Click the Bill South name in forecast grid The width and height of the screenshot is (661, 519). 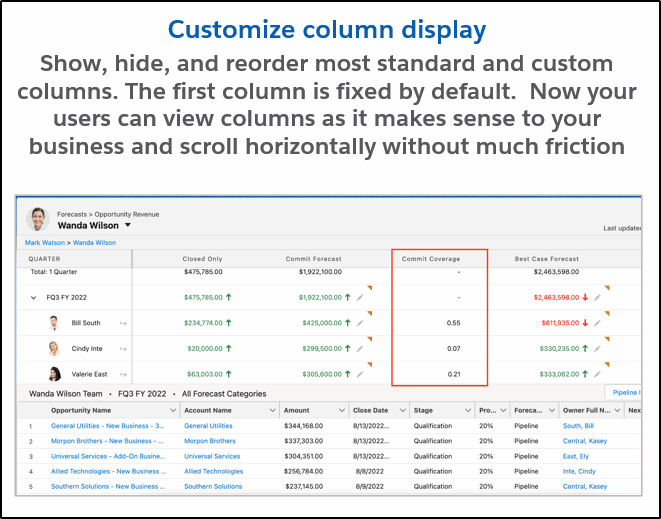[86, 323]
